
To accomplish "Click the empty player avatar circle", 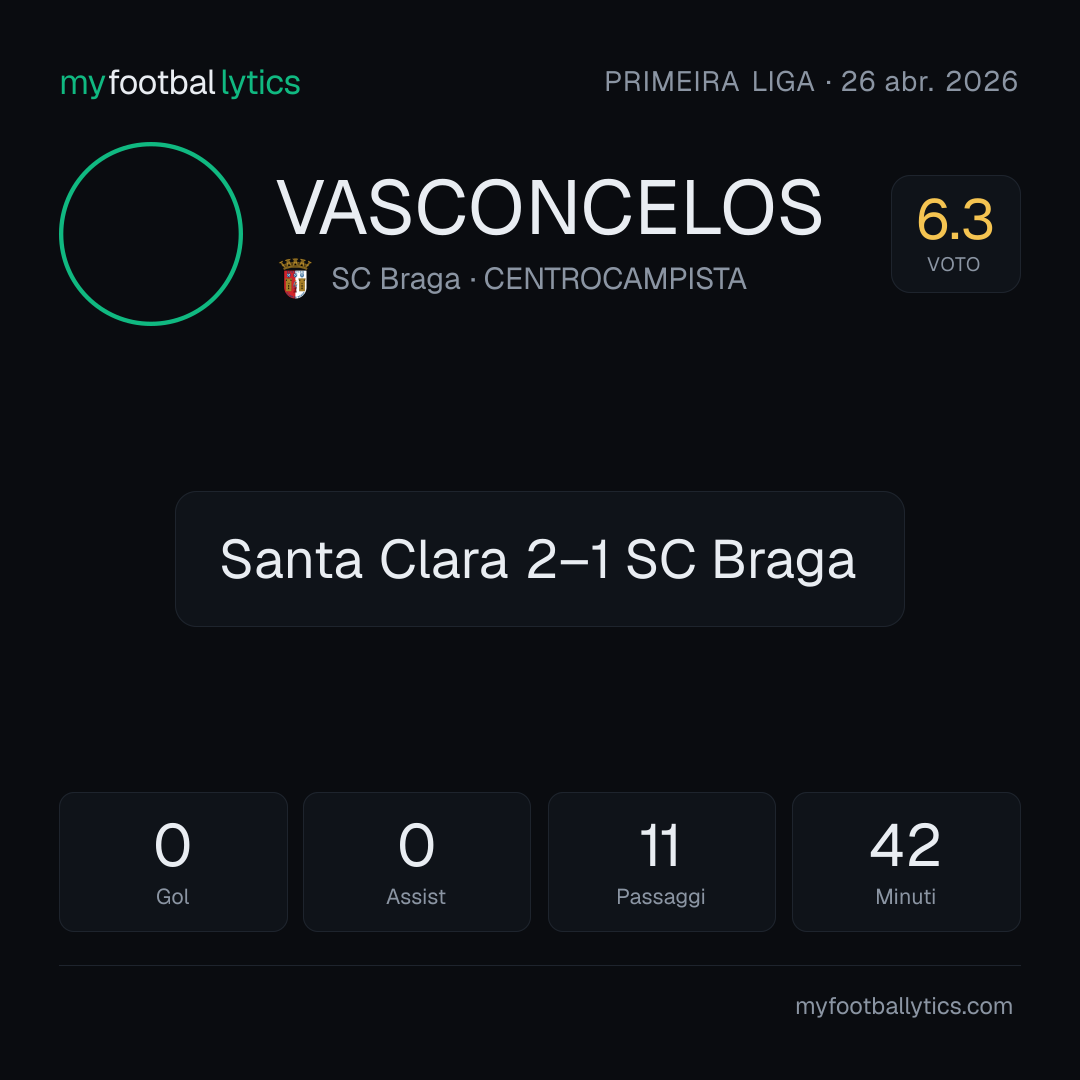I will (151, 233).
